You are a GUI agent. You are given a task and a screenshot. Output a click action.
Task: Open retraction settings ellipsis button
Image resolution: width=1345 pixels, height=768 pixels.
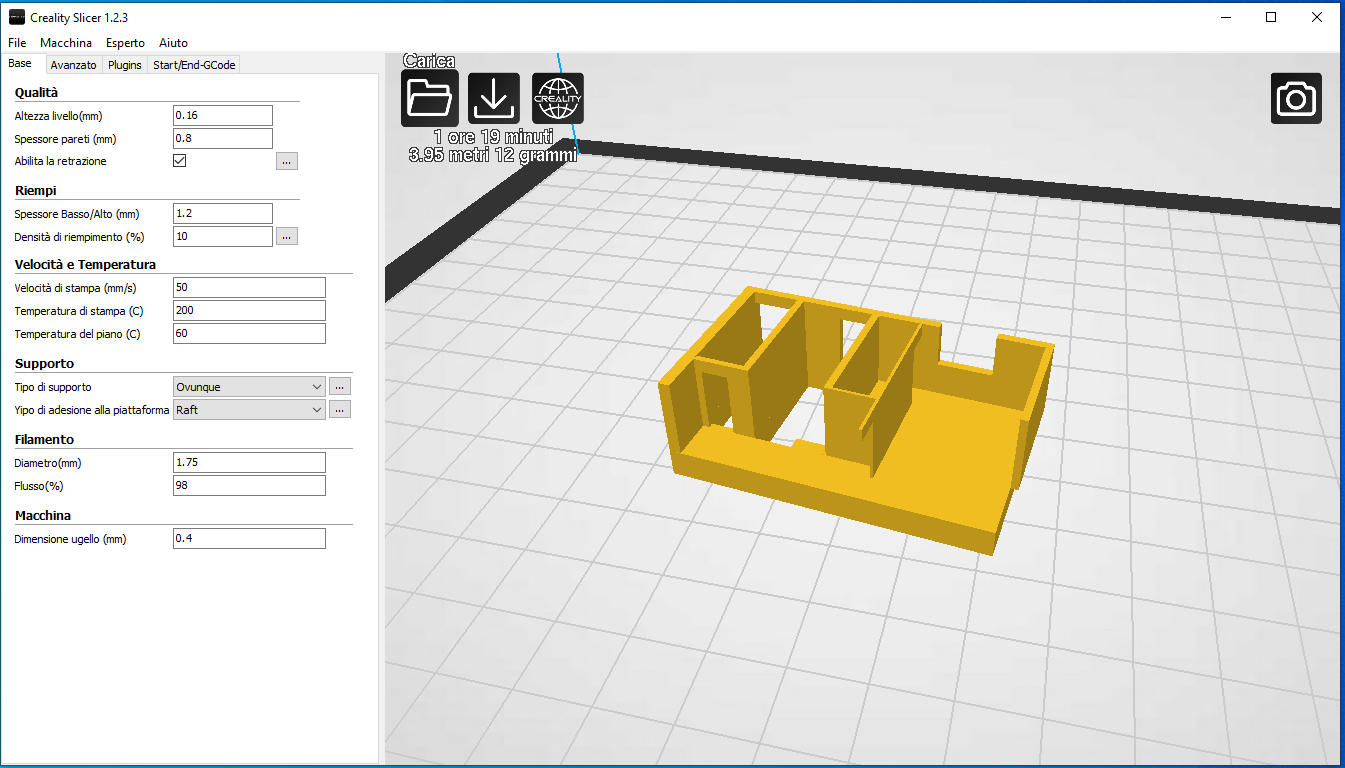coord(287,161)
